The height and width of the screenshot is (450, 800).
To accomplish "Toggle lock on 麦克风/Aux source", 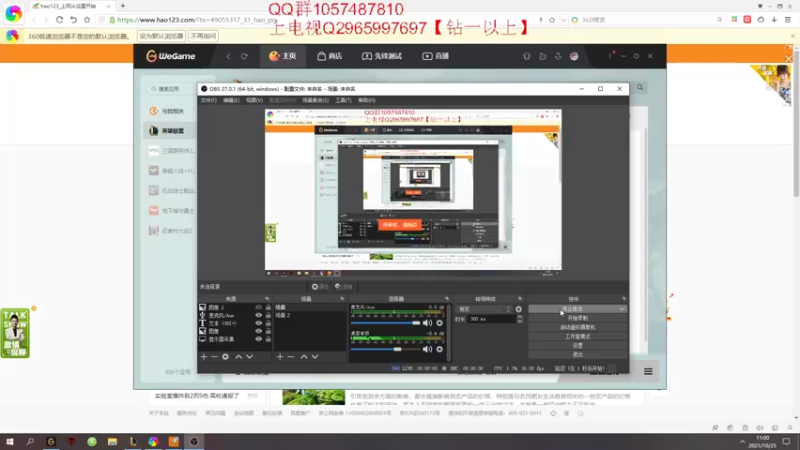I will (x=268, y=315).
